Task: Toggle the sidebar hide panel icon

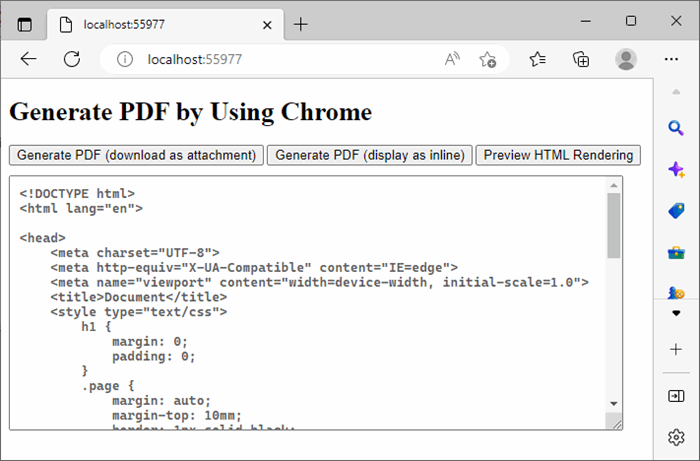Action: click(676, 396)
